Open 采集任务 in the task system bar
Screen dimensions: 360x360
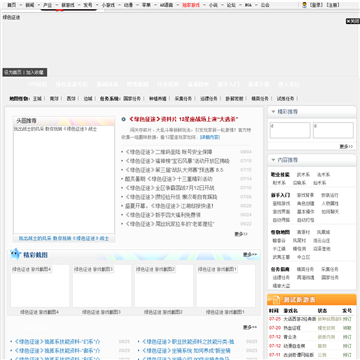[183, 99]
